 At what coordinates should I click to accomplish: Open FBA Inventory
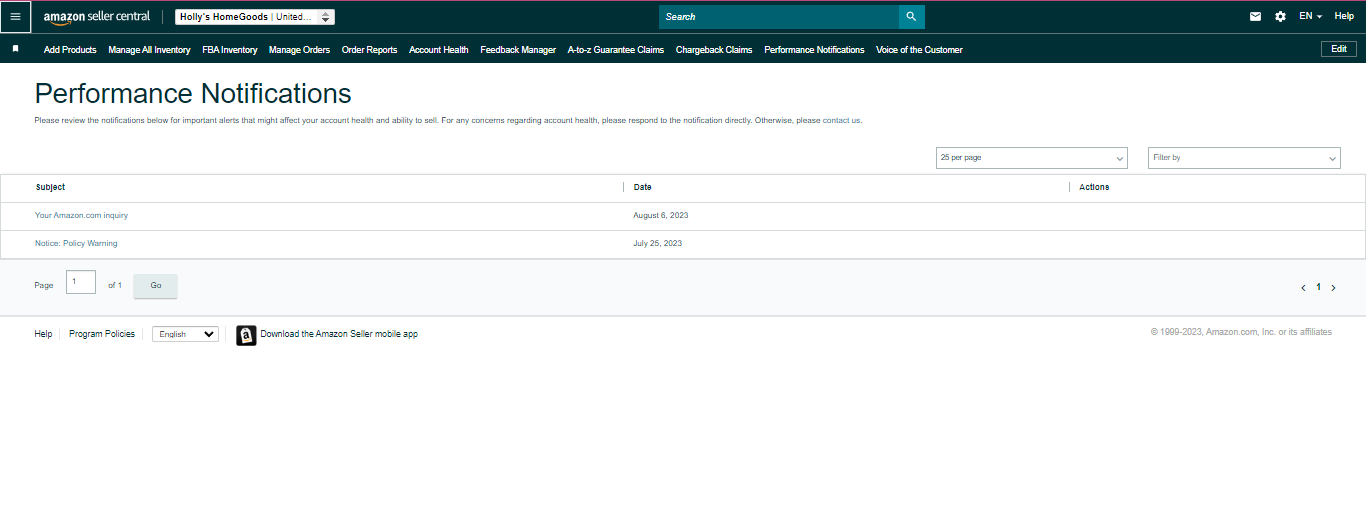[230, 50]
